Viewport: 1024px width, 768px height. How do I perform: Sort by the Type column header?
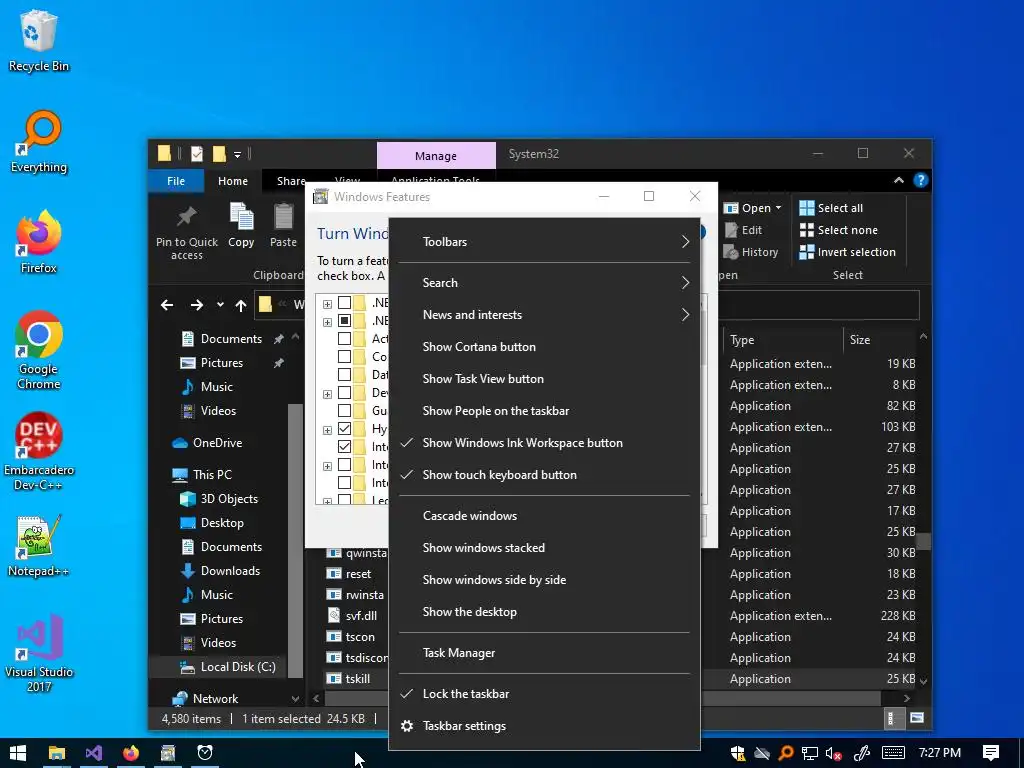(x=782, y=340)
